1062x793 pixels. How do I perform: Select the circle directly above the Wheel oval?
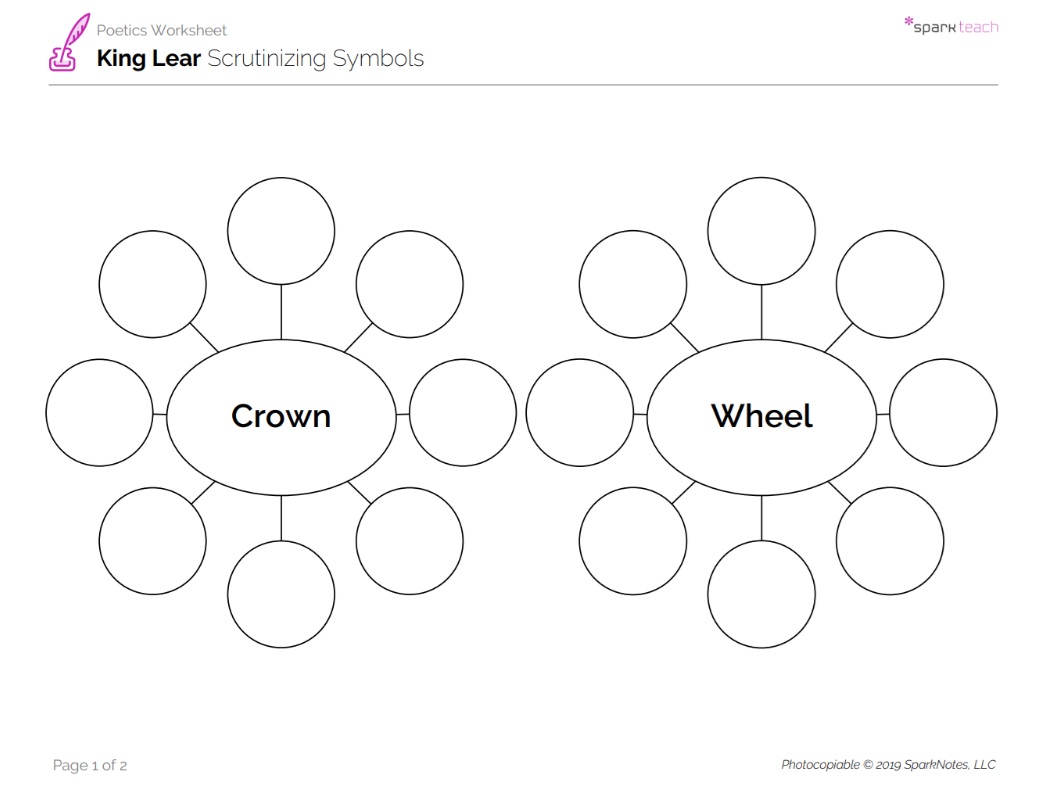pyautogui.click(x=762, y=231)
